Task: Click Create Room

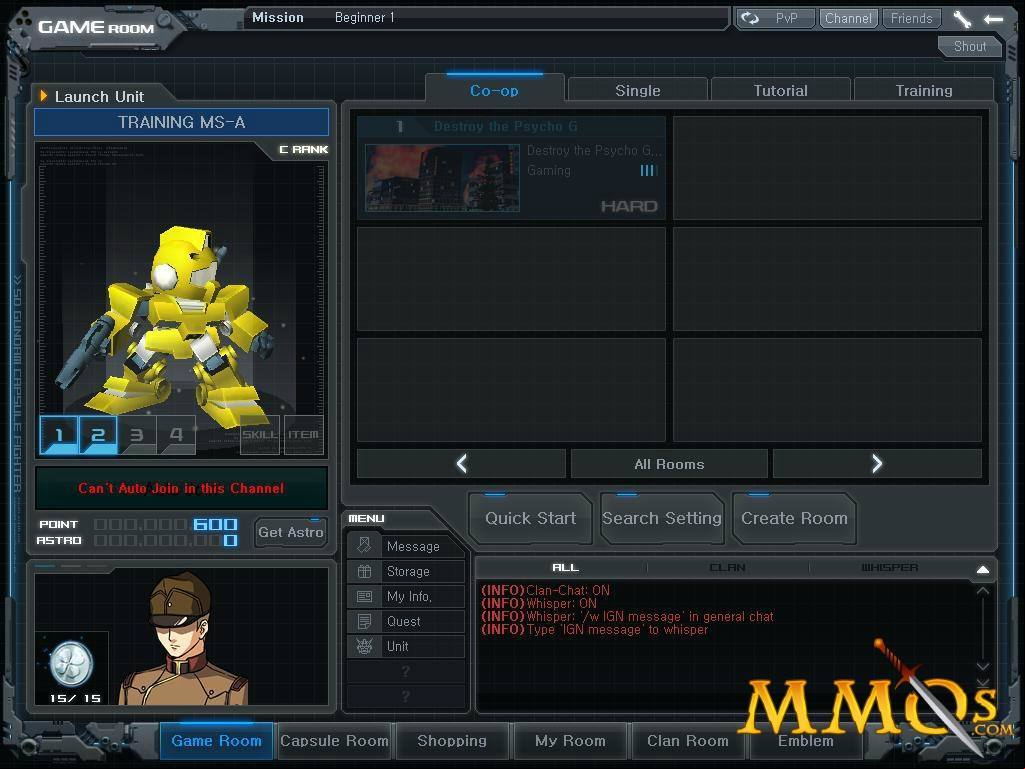Action: point(794,519)
